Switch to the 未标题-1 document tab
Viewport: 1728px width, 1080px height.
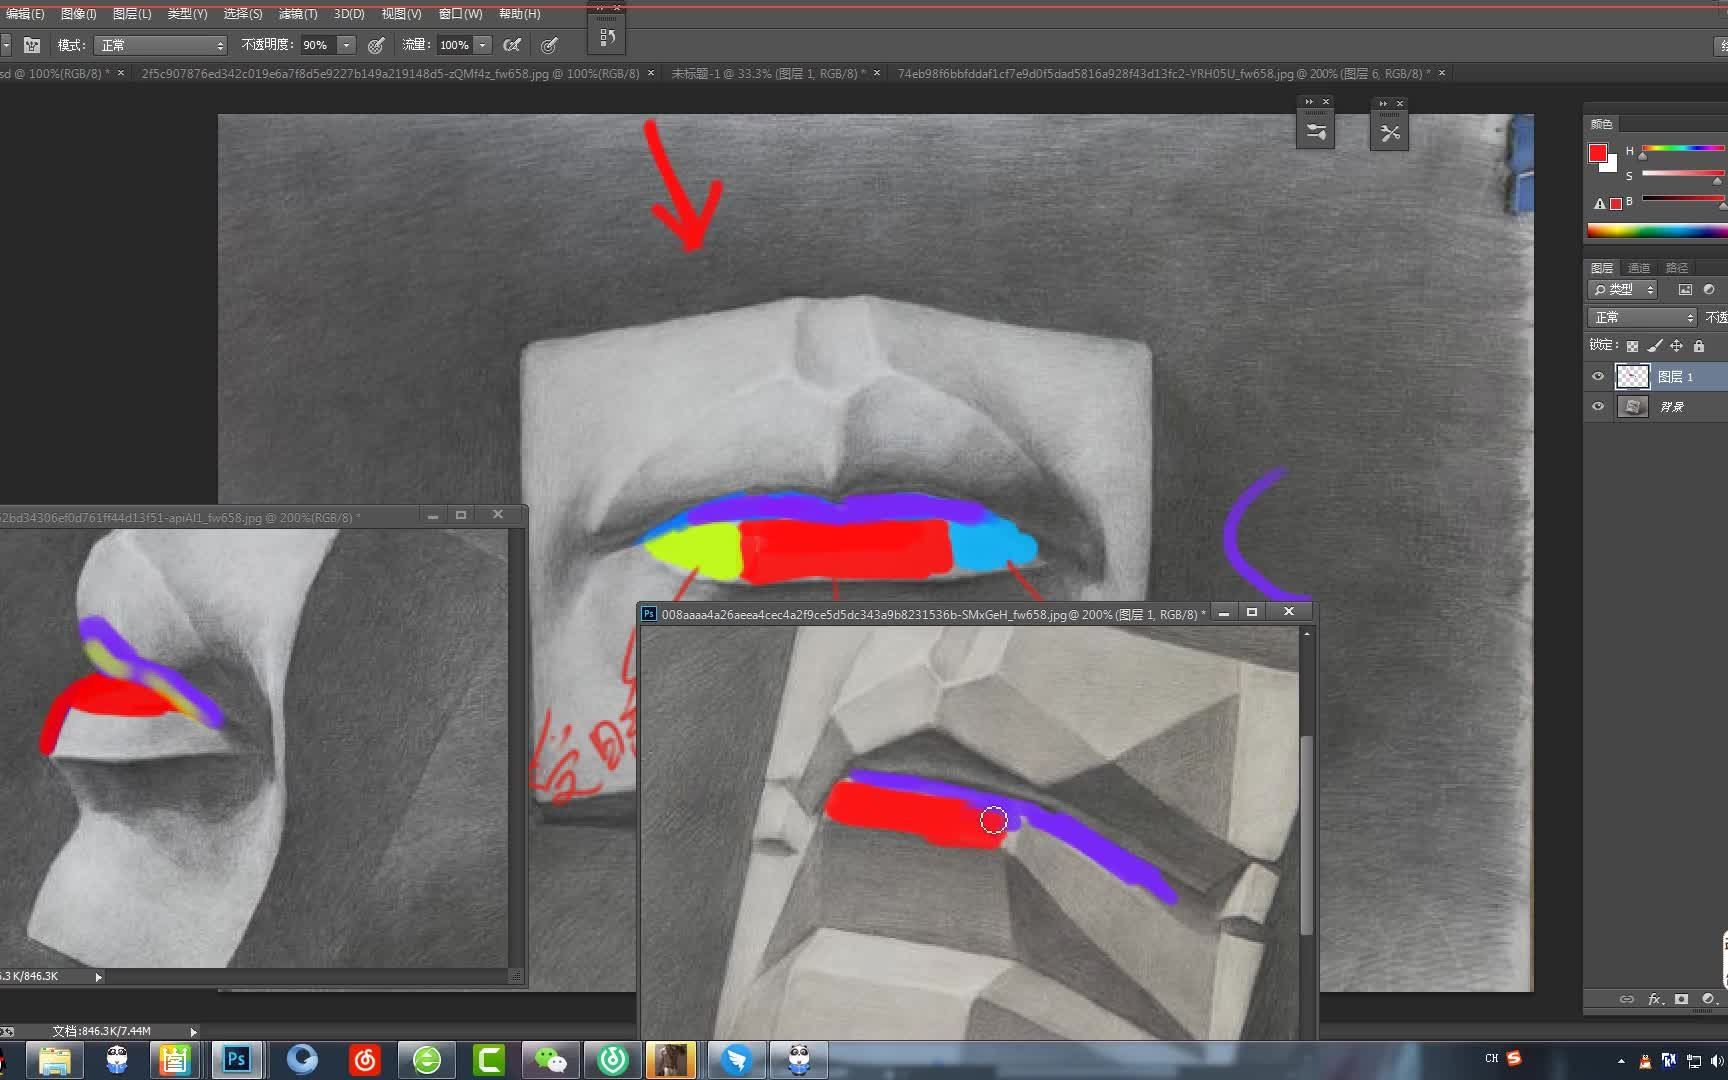[768, 73]
